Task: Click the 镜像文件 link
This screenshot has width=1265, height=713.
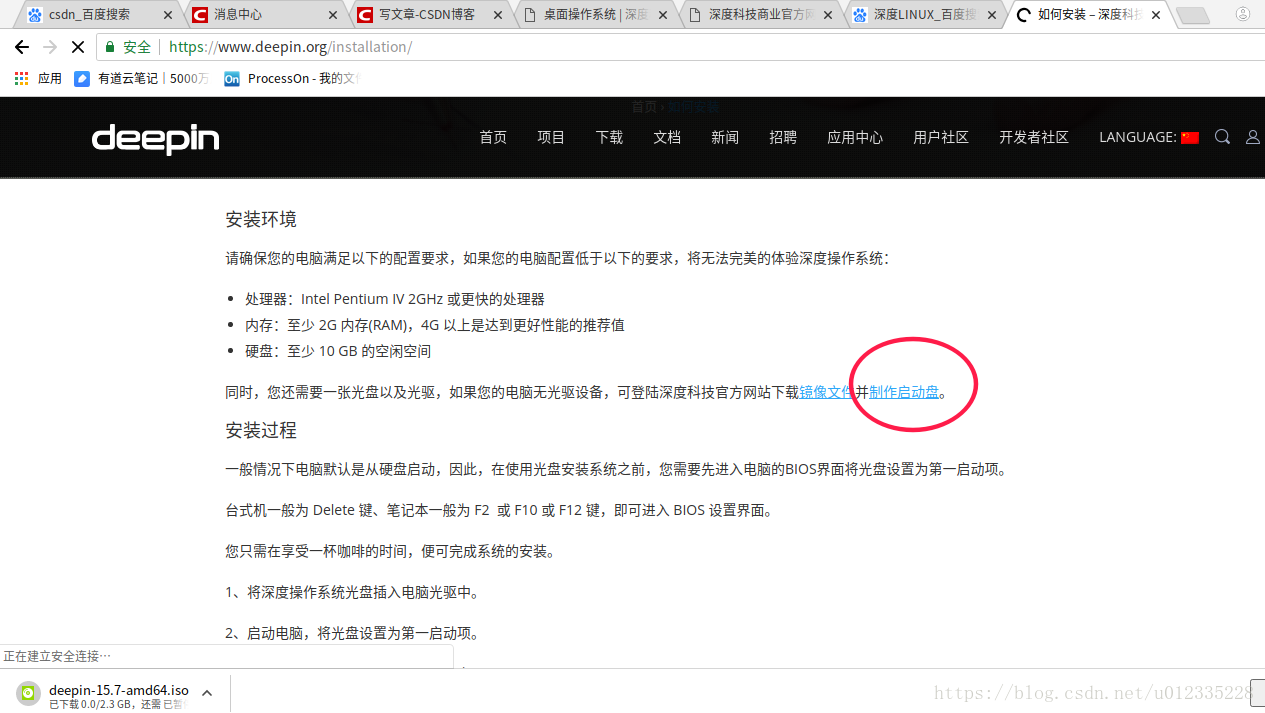Action: pyautogui.click(x=826, y=392)
